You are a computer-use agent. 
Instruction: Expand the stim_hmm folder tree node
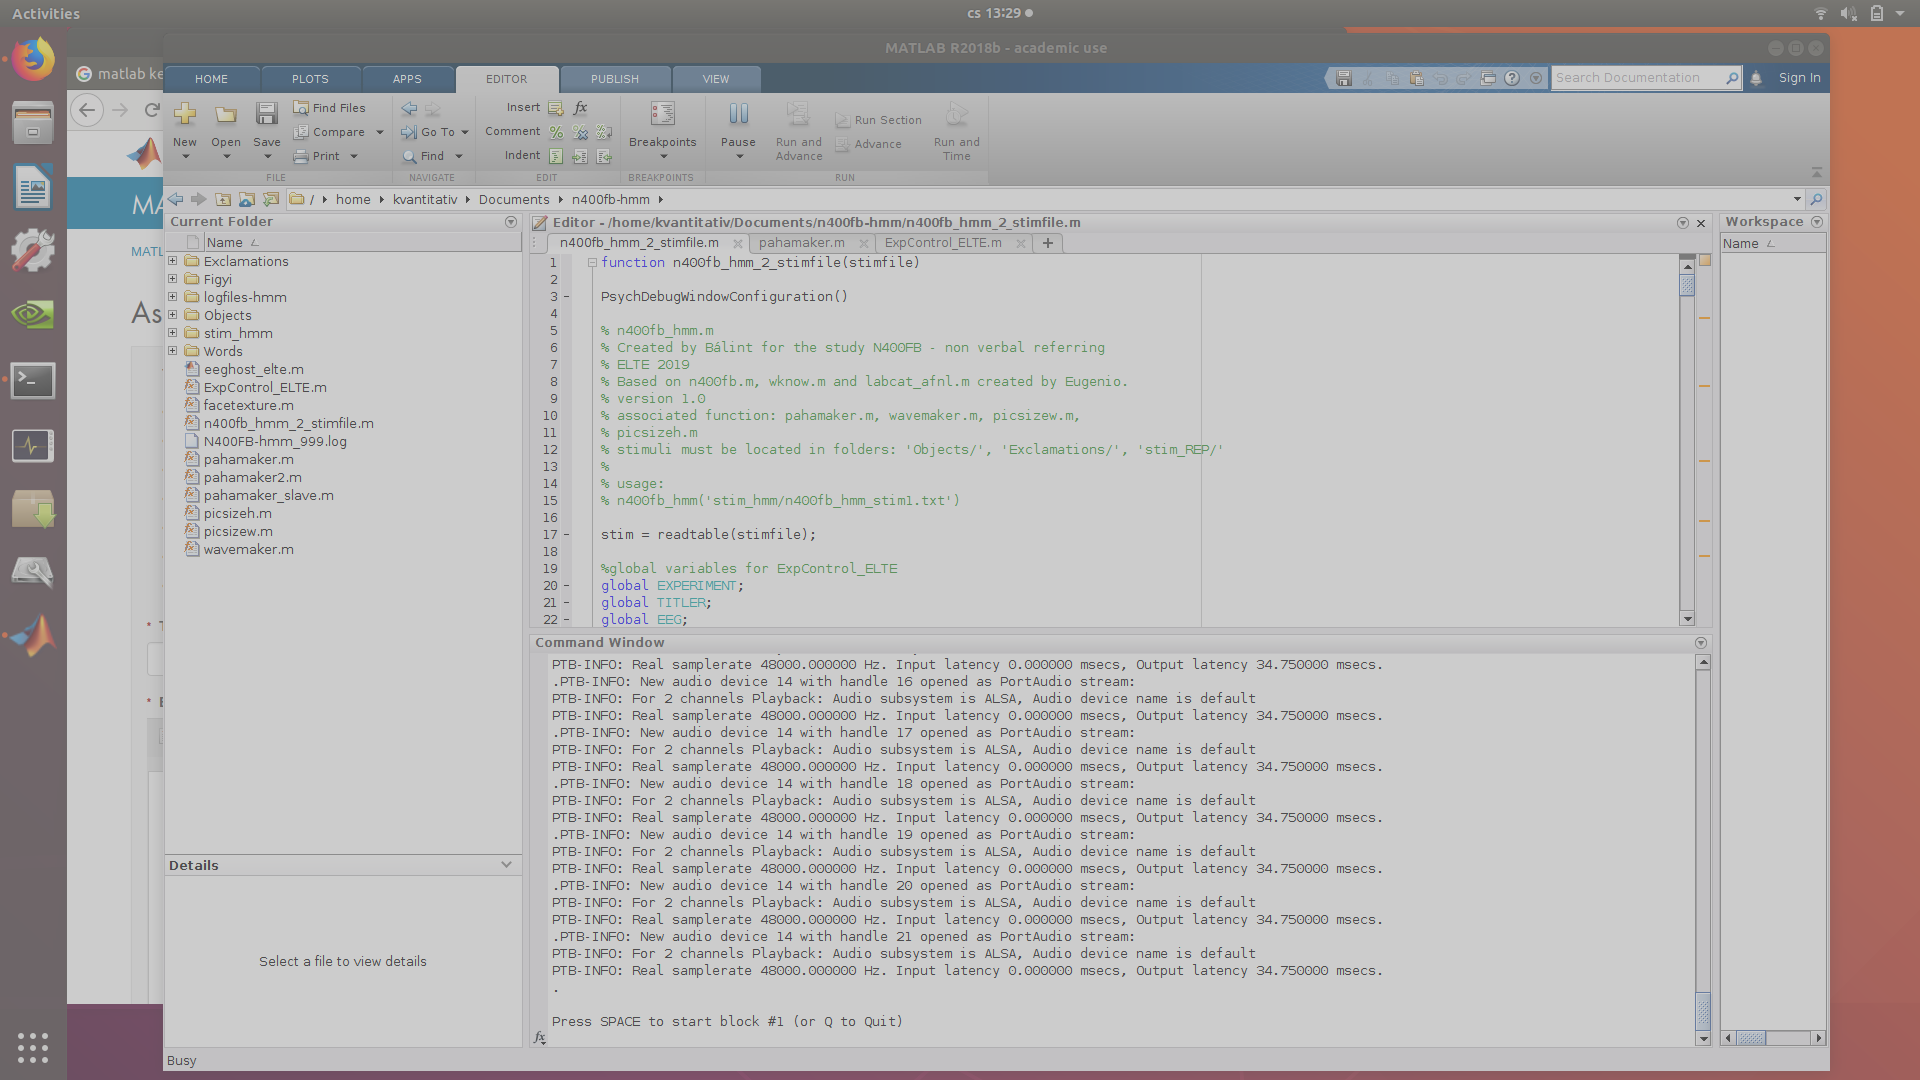tap(173, 333)
